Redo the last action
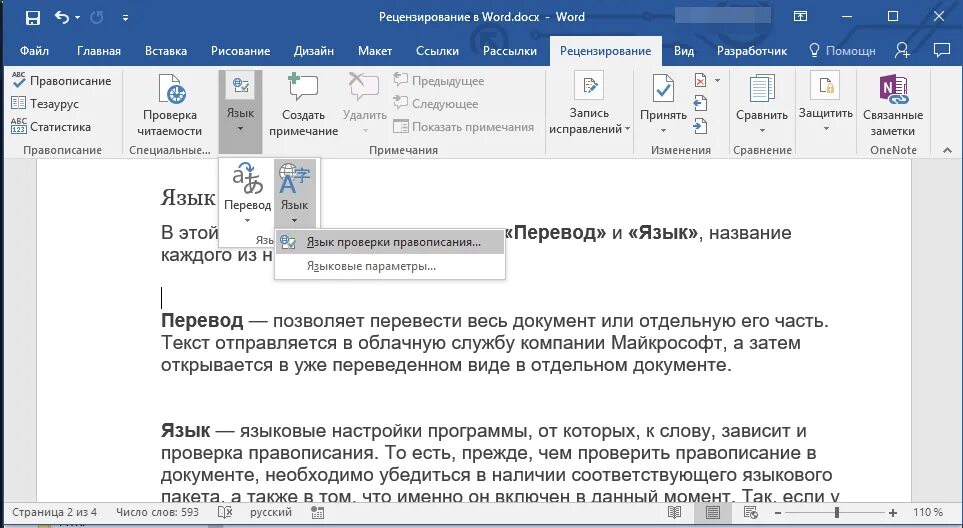963x528 pixels. tap(96, 18)
